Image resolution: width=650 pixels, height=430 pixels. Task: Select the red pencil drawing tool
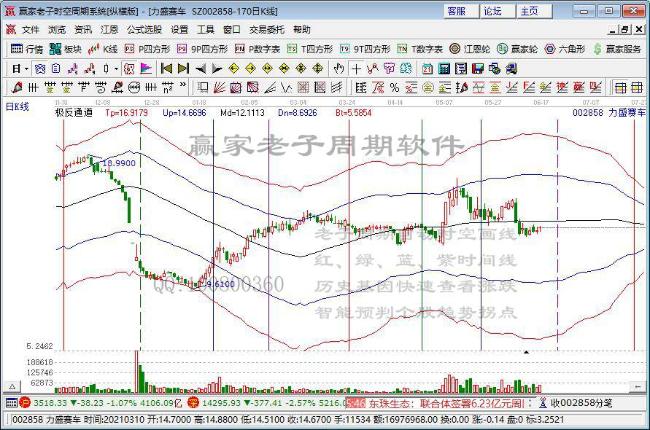tap(17, 87)
